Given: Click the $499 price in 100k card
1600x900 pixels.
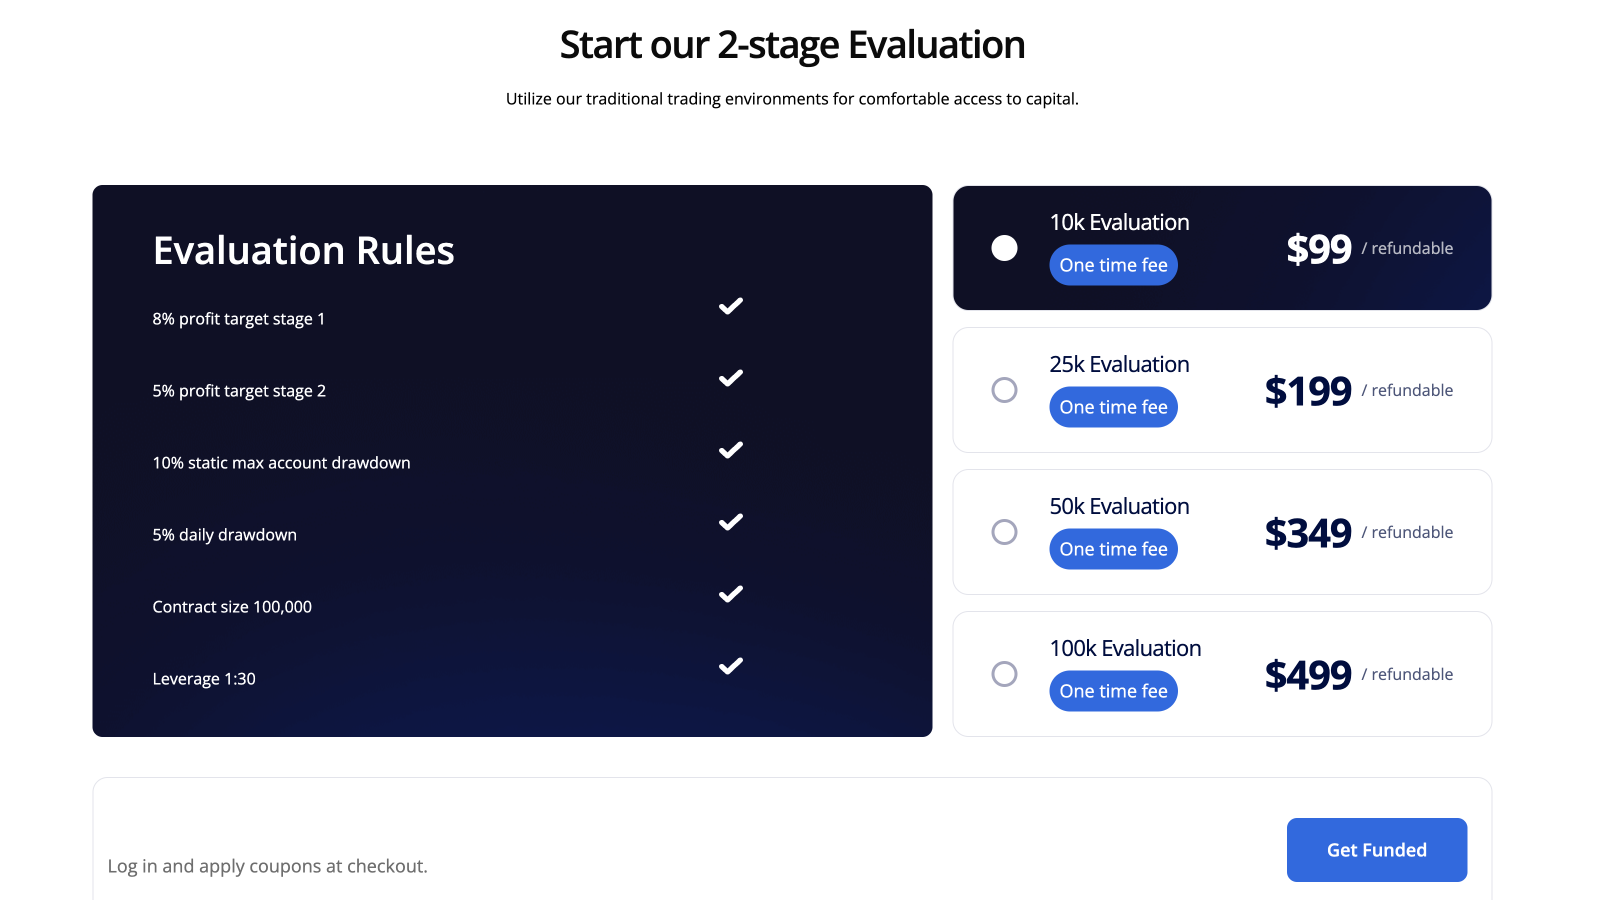Looking at the screenshot, I should [1308, 675].
